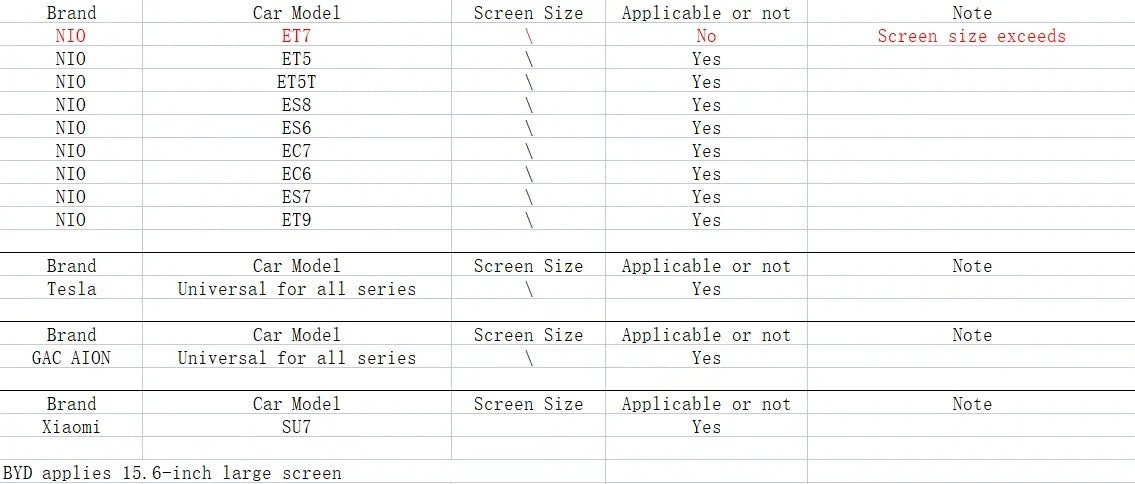Select the red ET7 car model cell
Viewport: 1135px width, 484px height.
pos(296,36)
